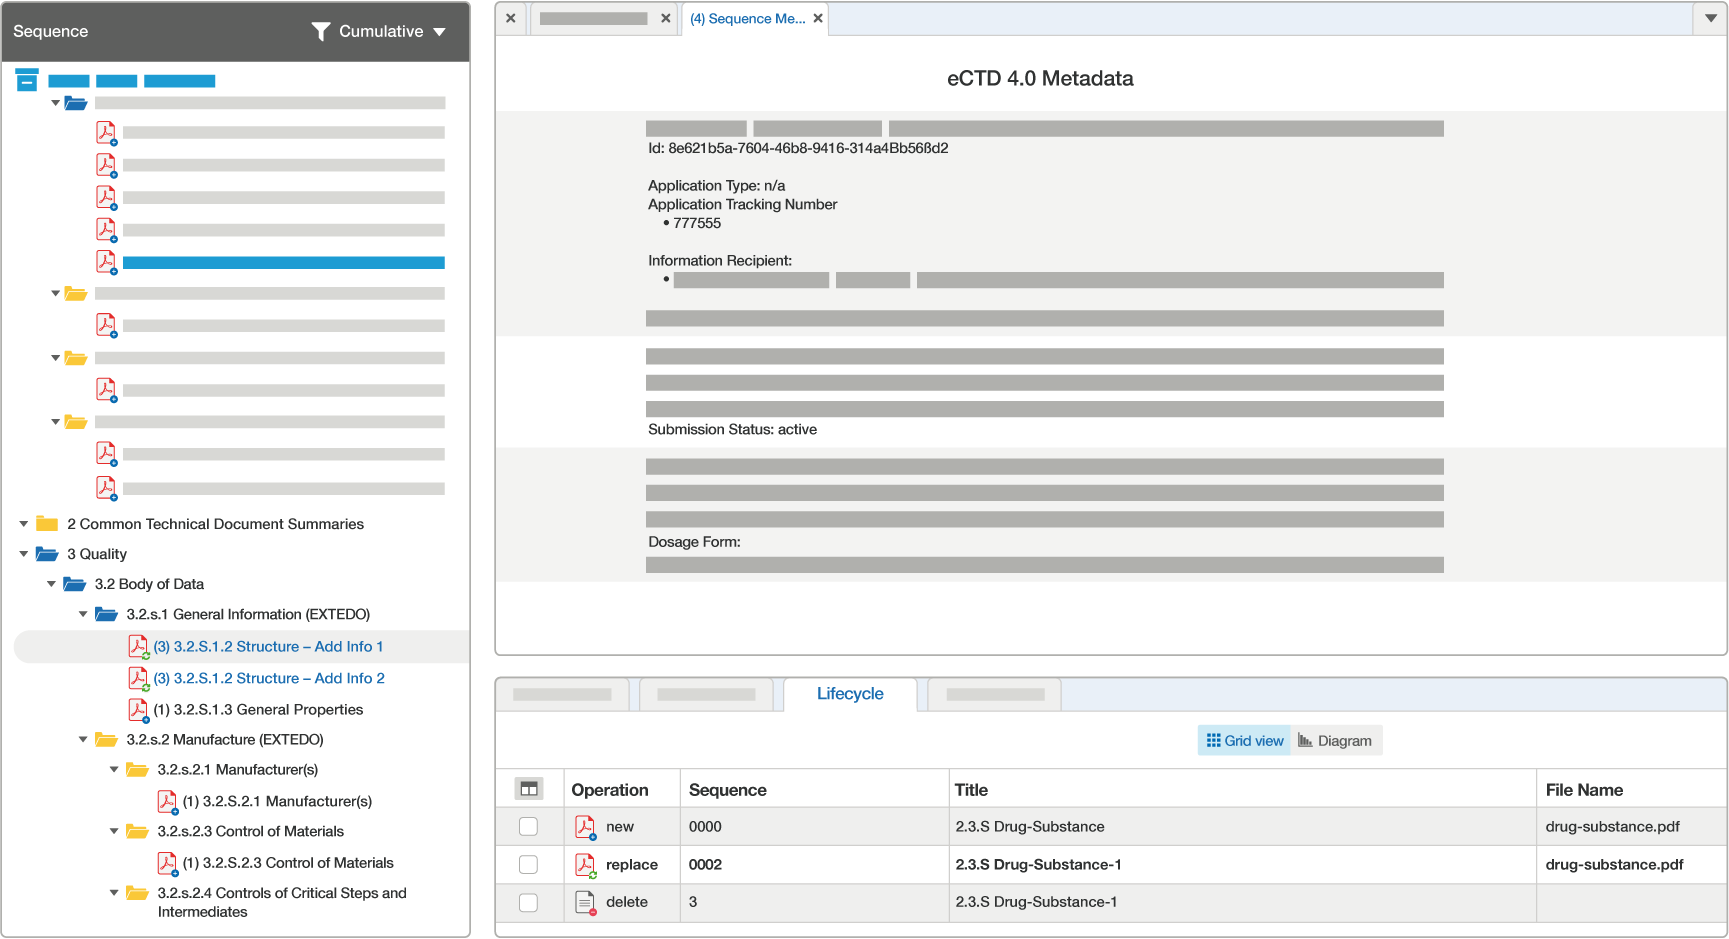Viewport: 1729px width, 939px height.
Task: Collapse the 3.2 Body of Data node
Action: (x=51, y=584)
